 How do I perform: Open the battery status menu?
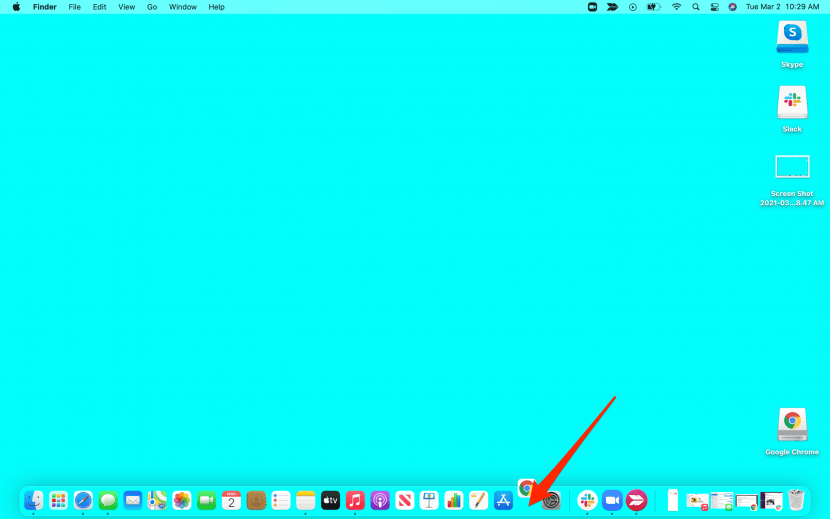click(x=654, y=7)
